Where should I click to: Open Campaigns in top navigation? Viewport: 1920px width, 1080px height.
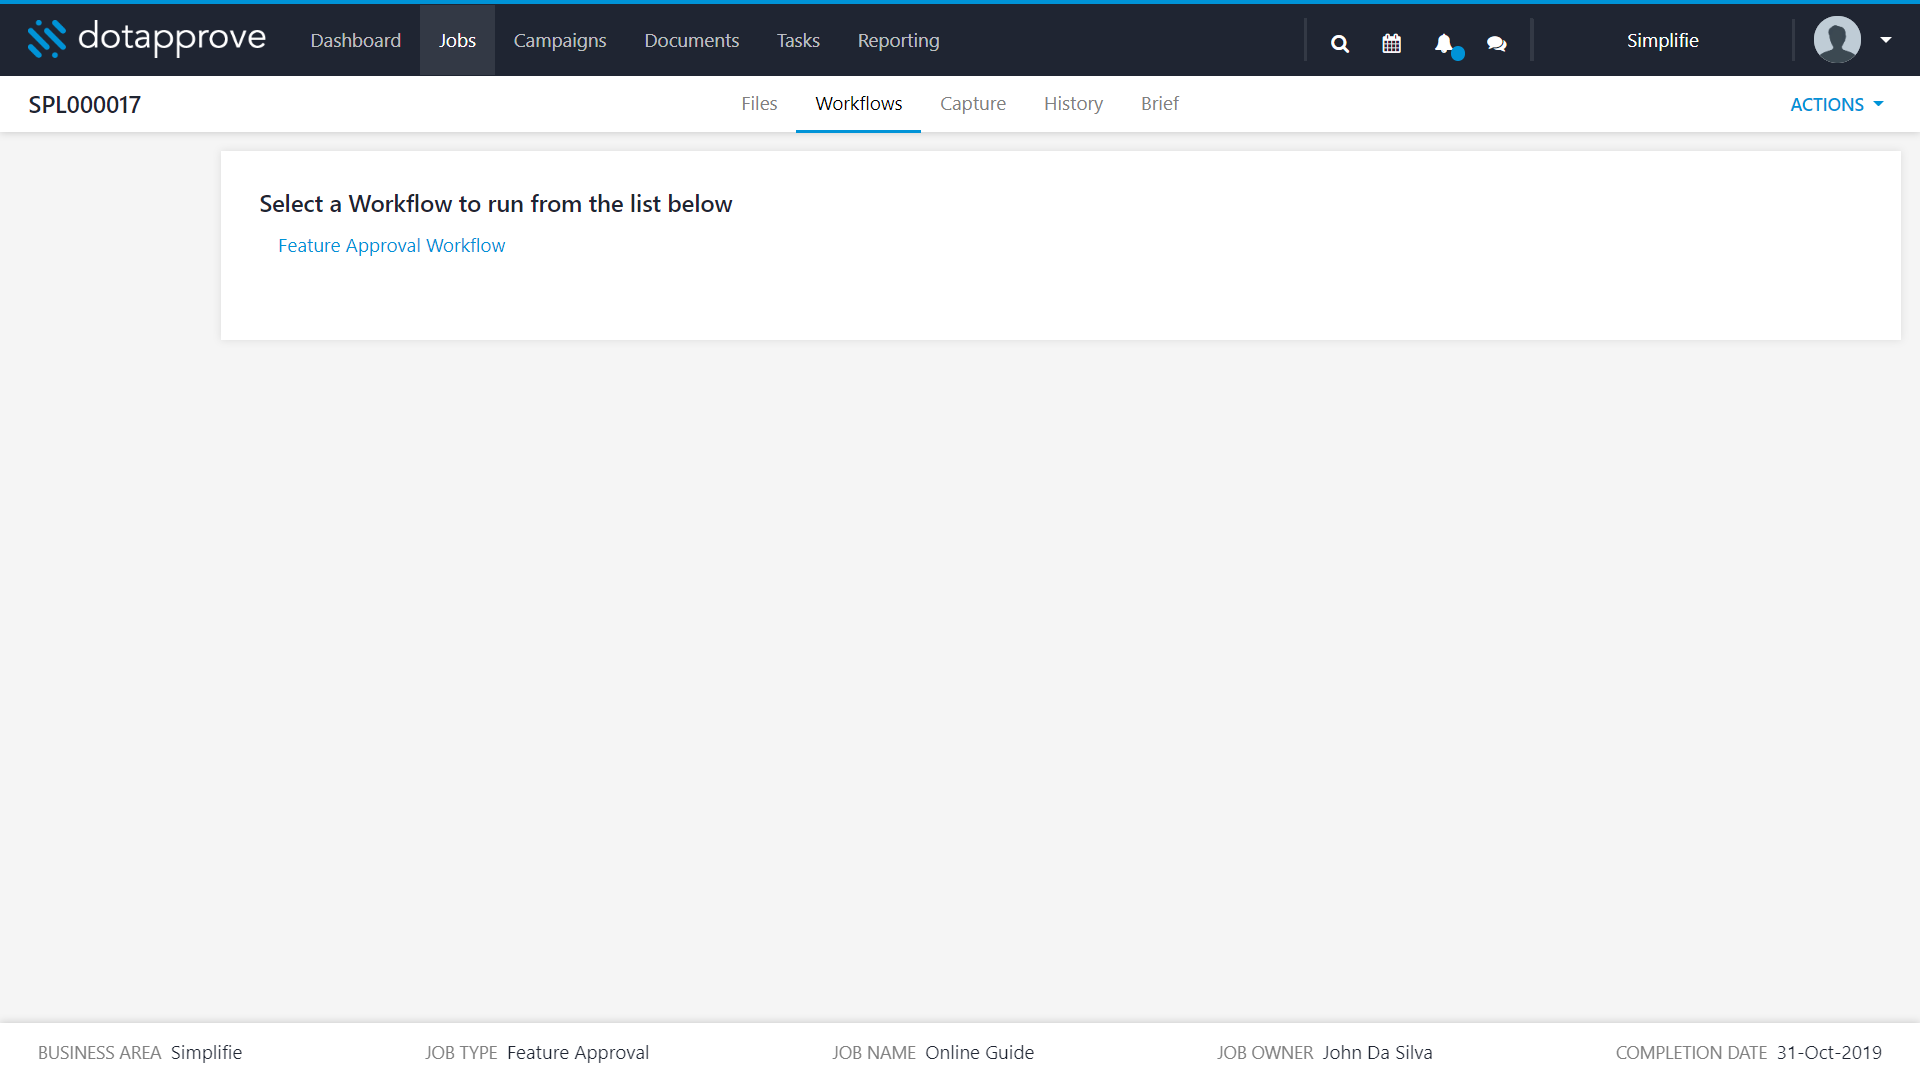point(560,40)
